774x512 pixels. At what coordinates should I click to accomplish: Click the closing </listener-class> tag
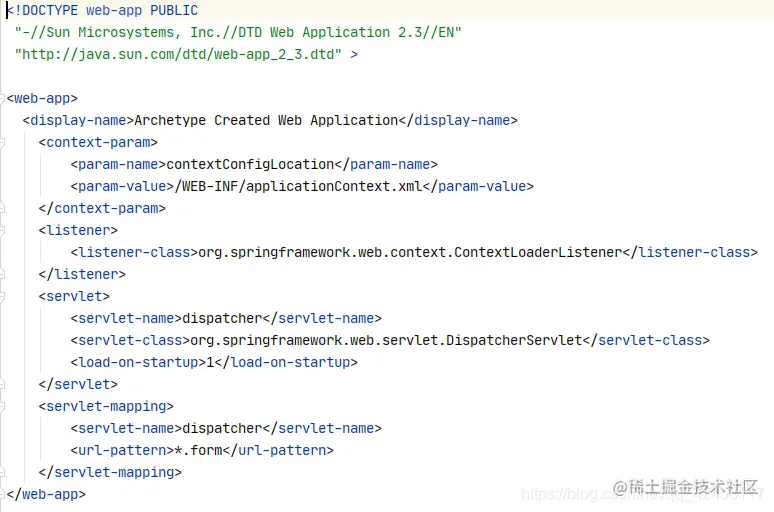coord(690,252)
